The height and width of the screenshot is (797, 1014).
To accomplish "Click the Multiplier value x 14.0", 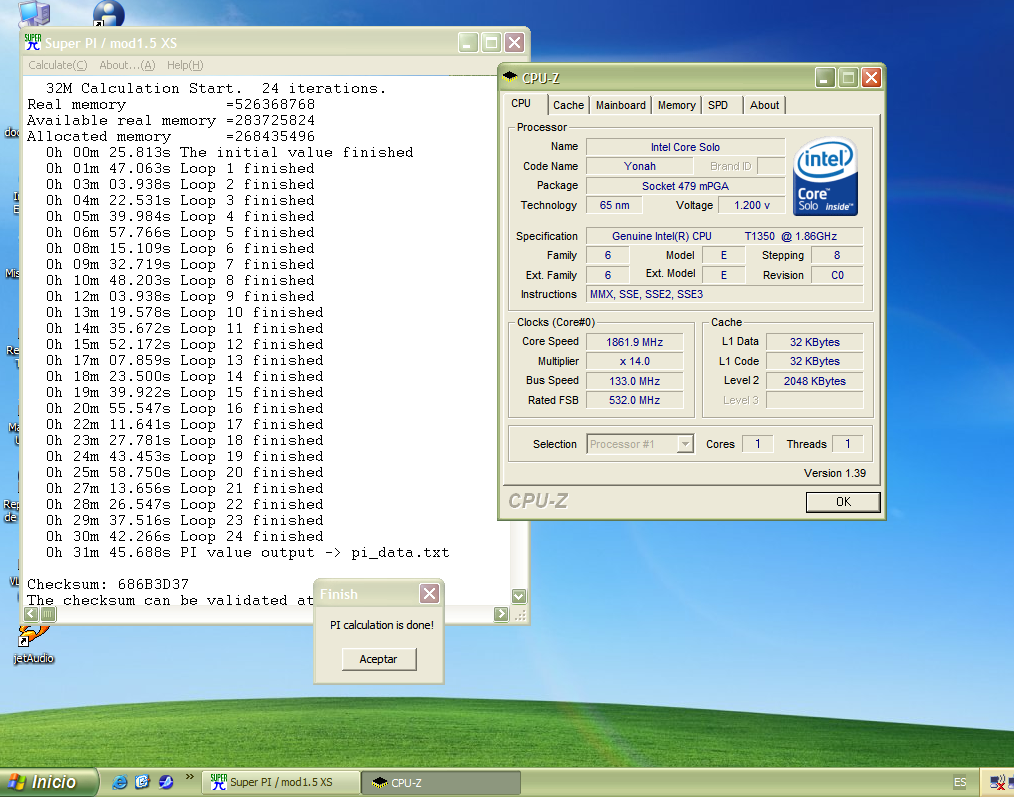I will click(634, 362).
